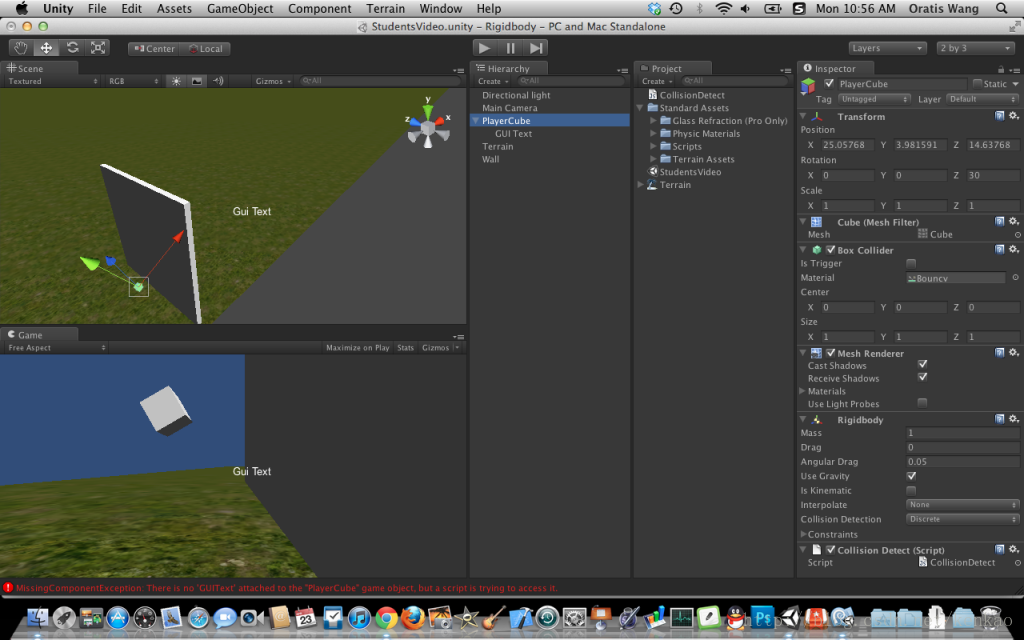
Task: Expand the Materials foldout
Action: coord(803,391)
